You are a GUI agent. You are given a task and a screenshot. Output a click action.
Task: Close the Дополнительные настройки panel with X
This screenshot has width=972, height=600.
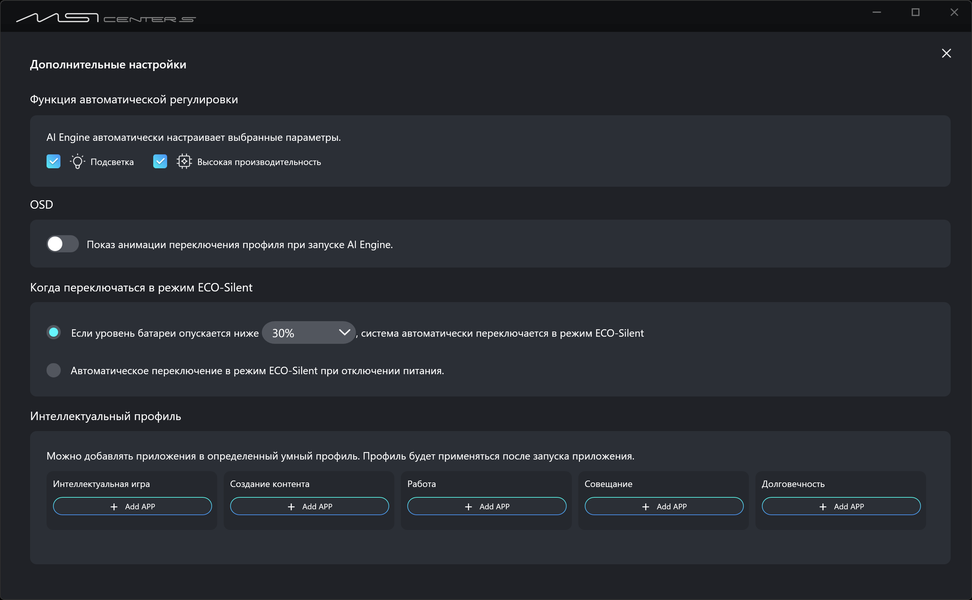(x=946, y=53)
